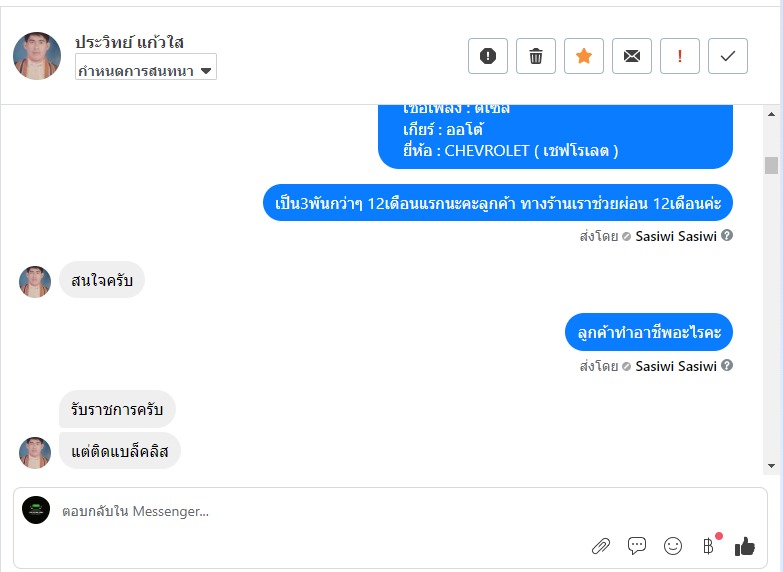The width and height of the screenshot is (783, 572).
Task: Click the scrollbar down arrow
Action: (x=771, y=465)
